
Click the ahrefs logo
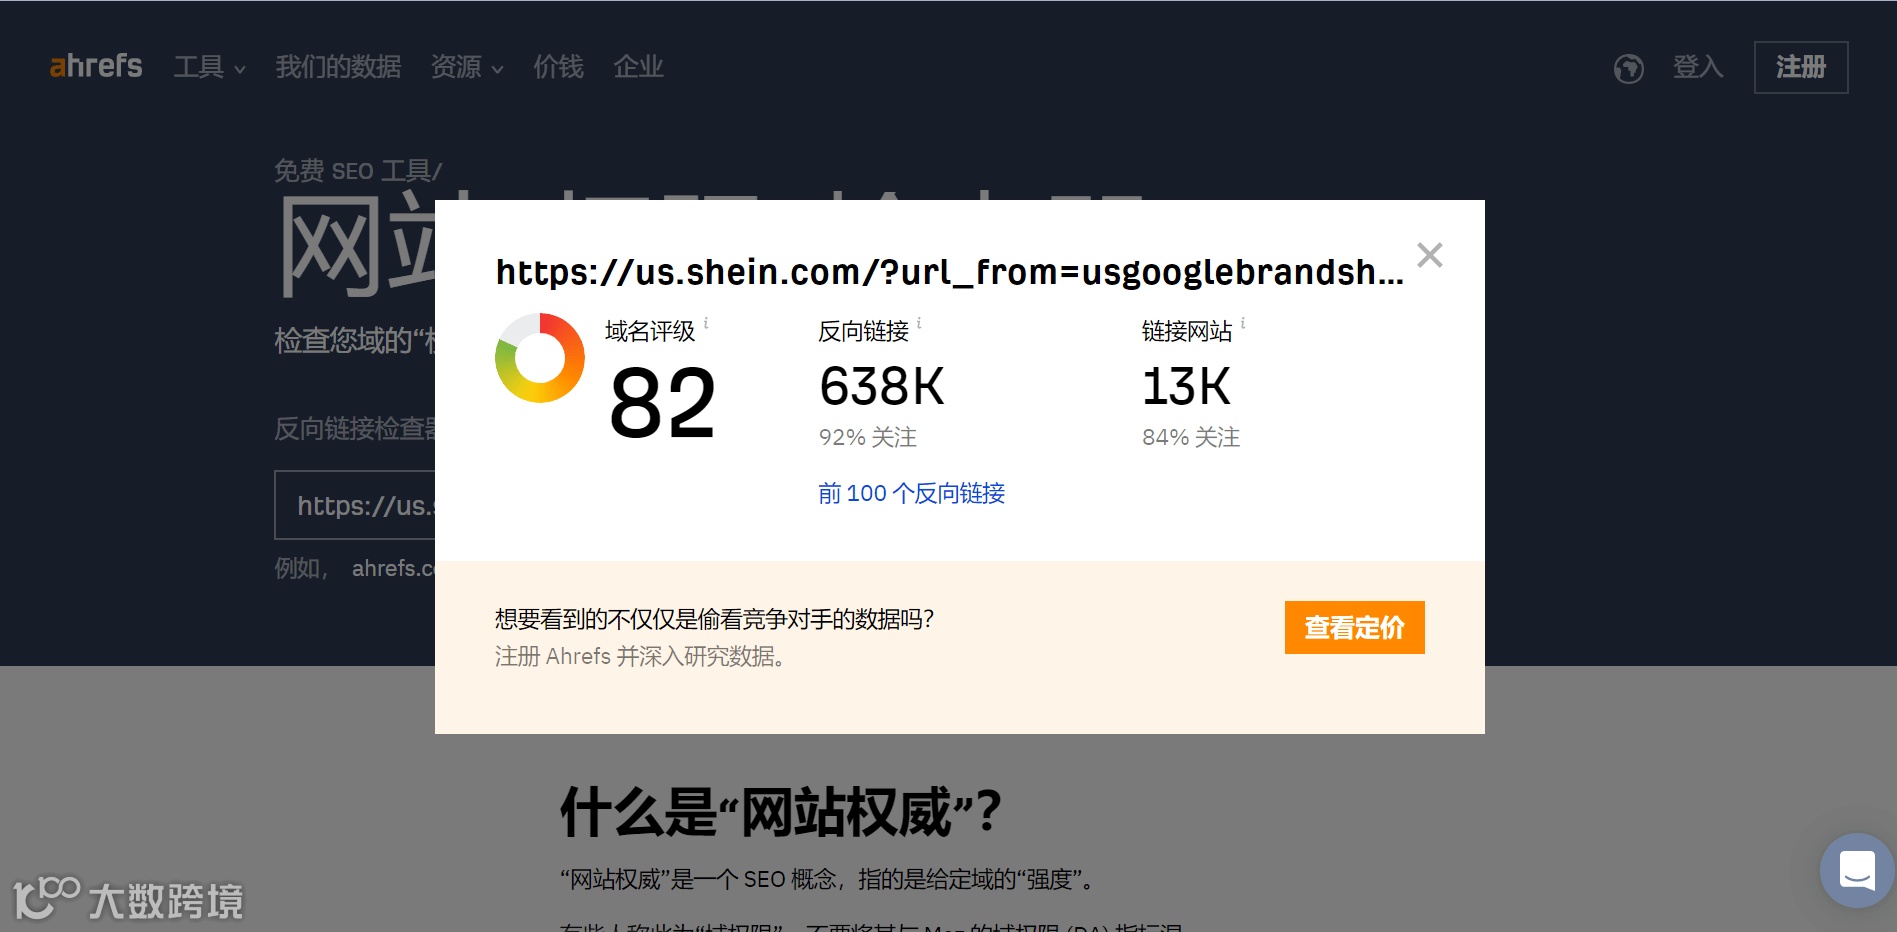click(x=95, y=66)
